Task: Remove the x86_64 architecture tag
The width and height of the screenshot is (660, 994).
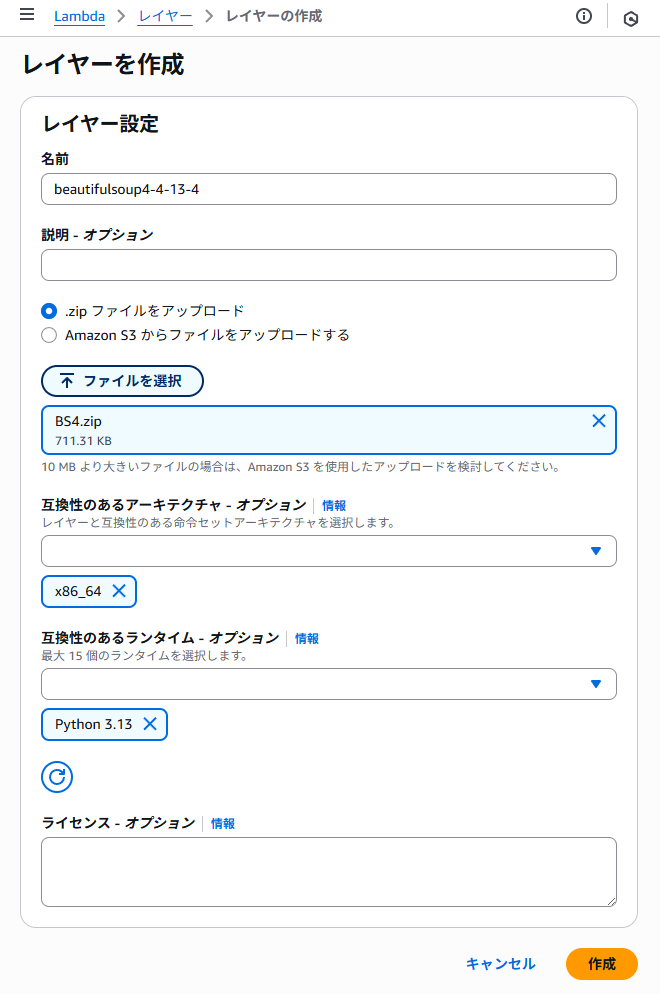Action: click(117, 591)
